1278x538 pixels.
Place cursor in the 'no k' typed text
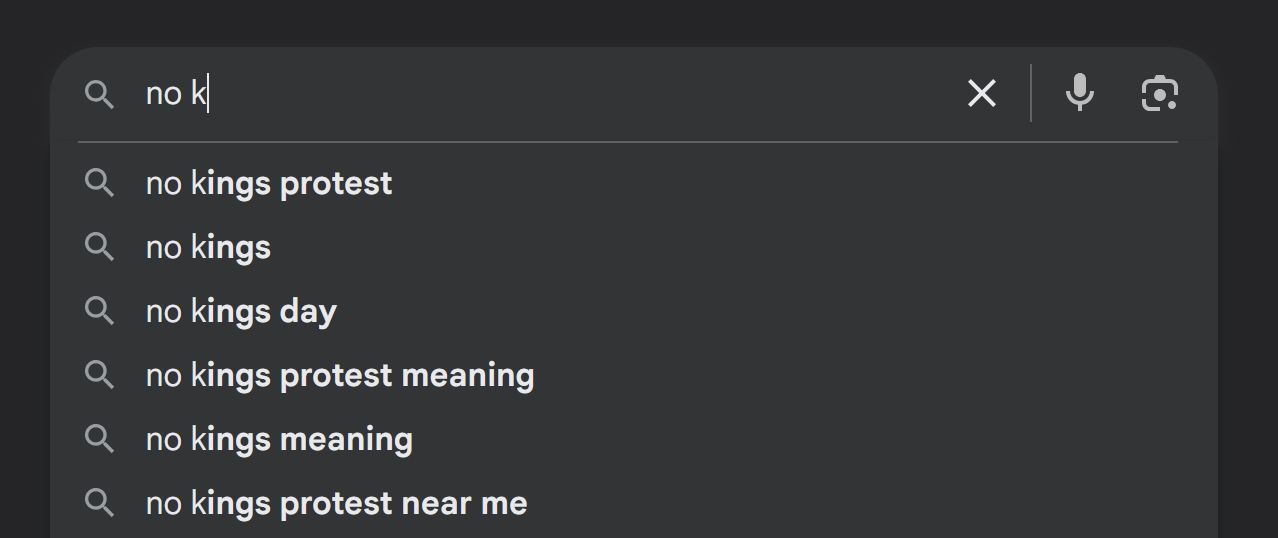[x=175, y=94]
